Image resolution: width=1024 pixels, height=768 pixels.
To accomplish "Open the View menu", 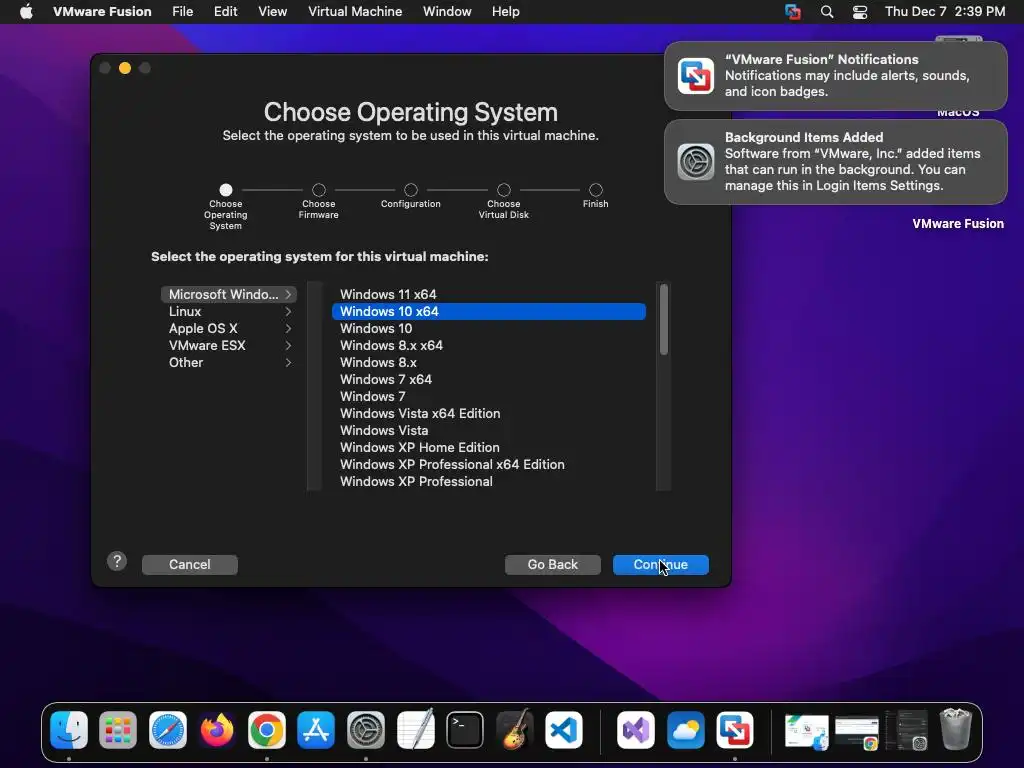I will pyautogui.click(x=272, y=12).
